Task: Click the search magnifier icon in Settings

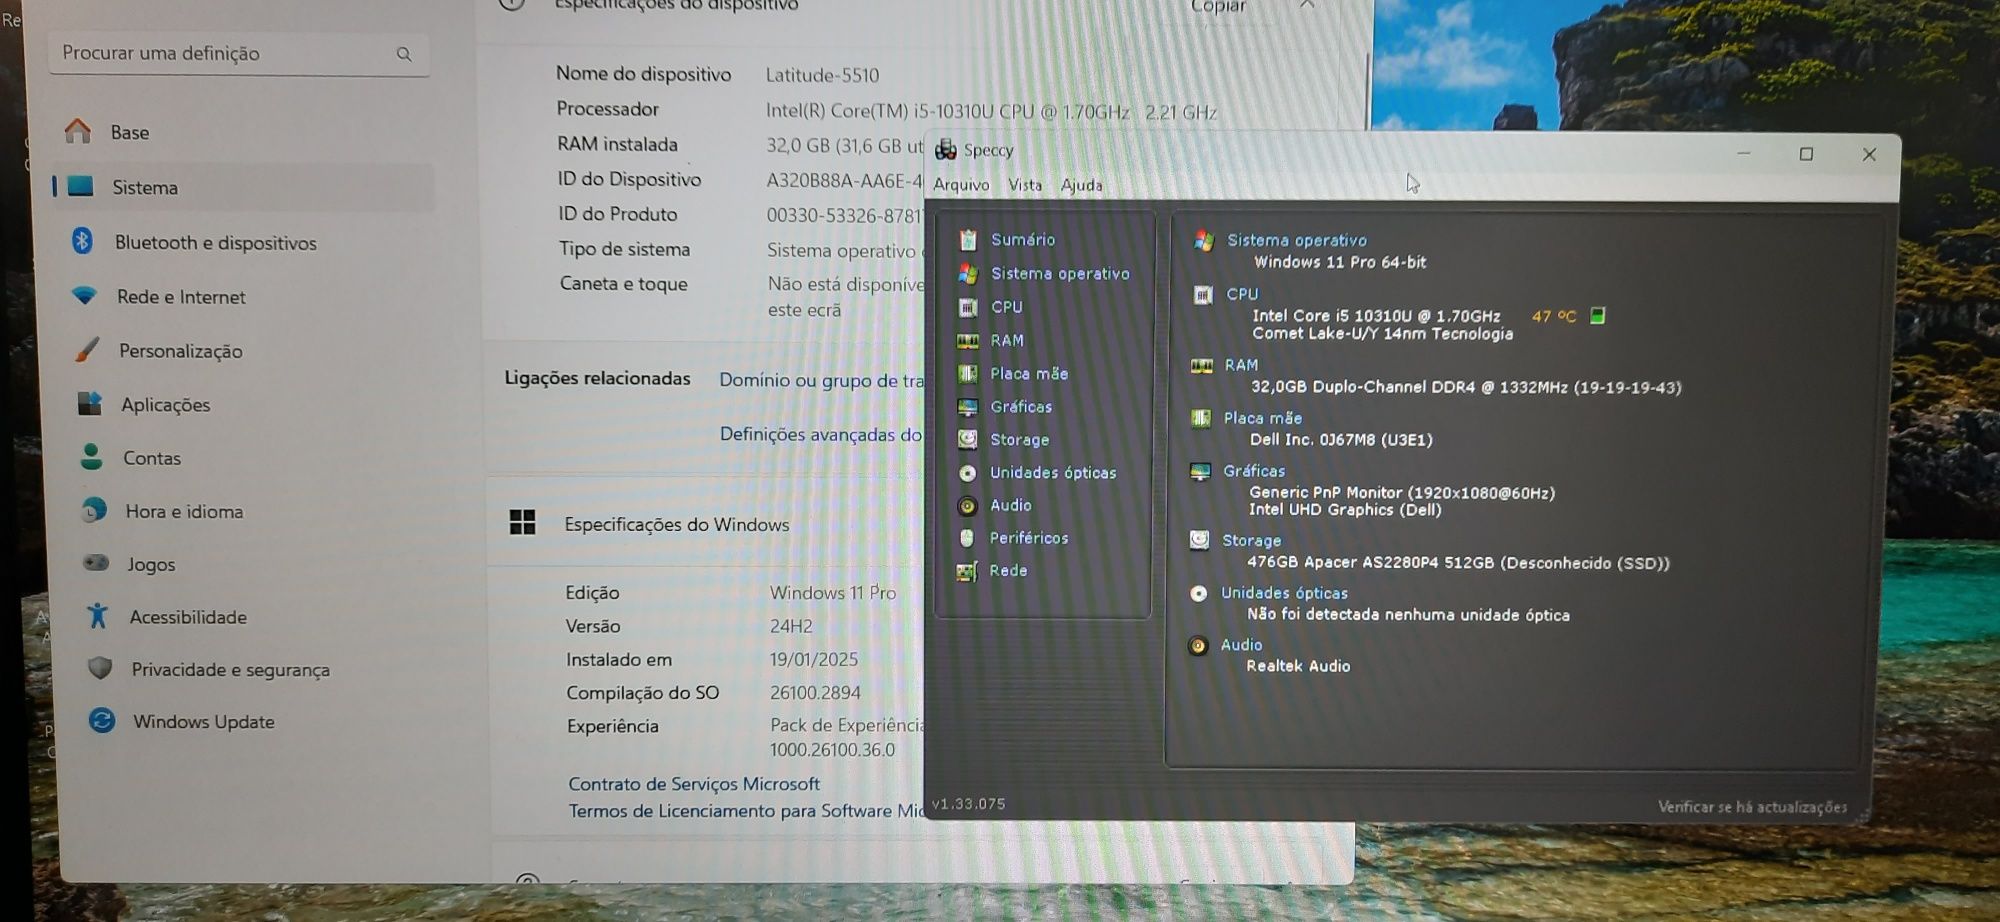Action: 404,54
